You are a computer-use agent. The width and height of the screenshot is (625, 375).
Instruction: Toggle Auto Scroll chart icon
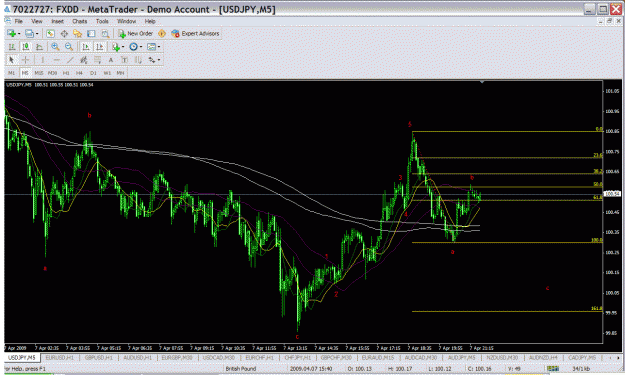coord(86,47)
